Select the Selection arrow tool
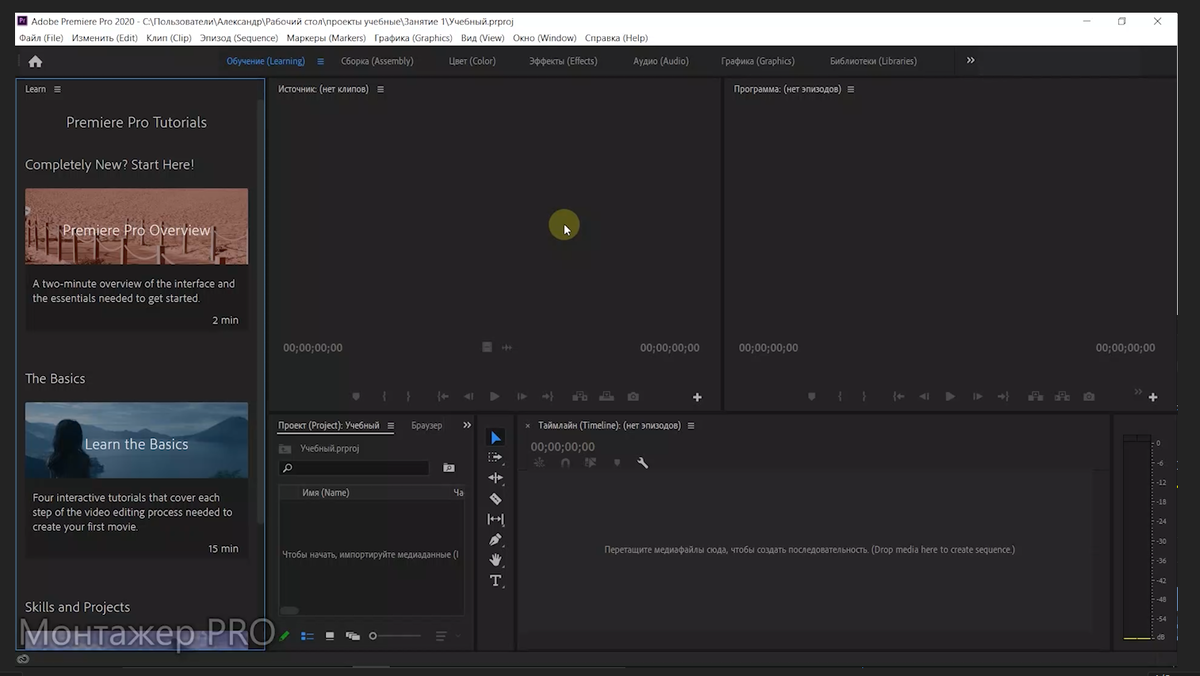Viewport: 1200px width, 676px height. [x=496, y=438]
